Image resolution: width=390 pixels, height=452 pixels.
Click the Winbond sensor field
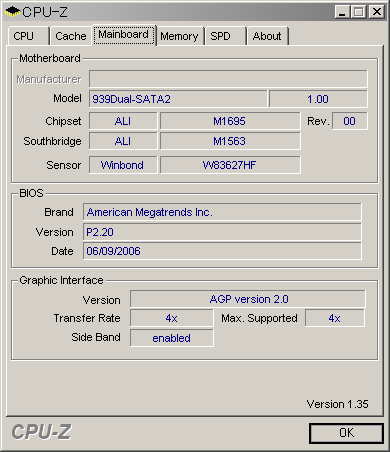[x=123, y=165]
